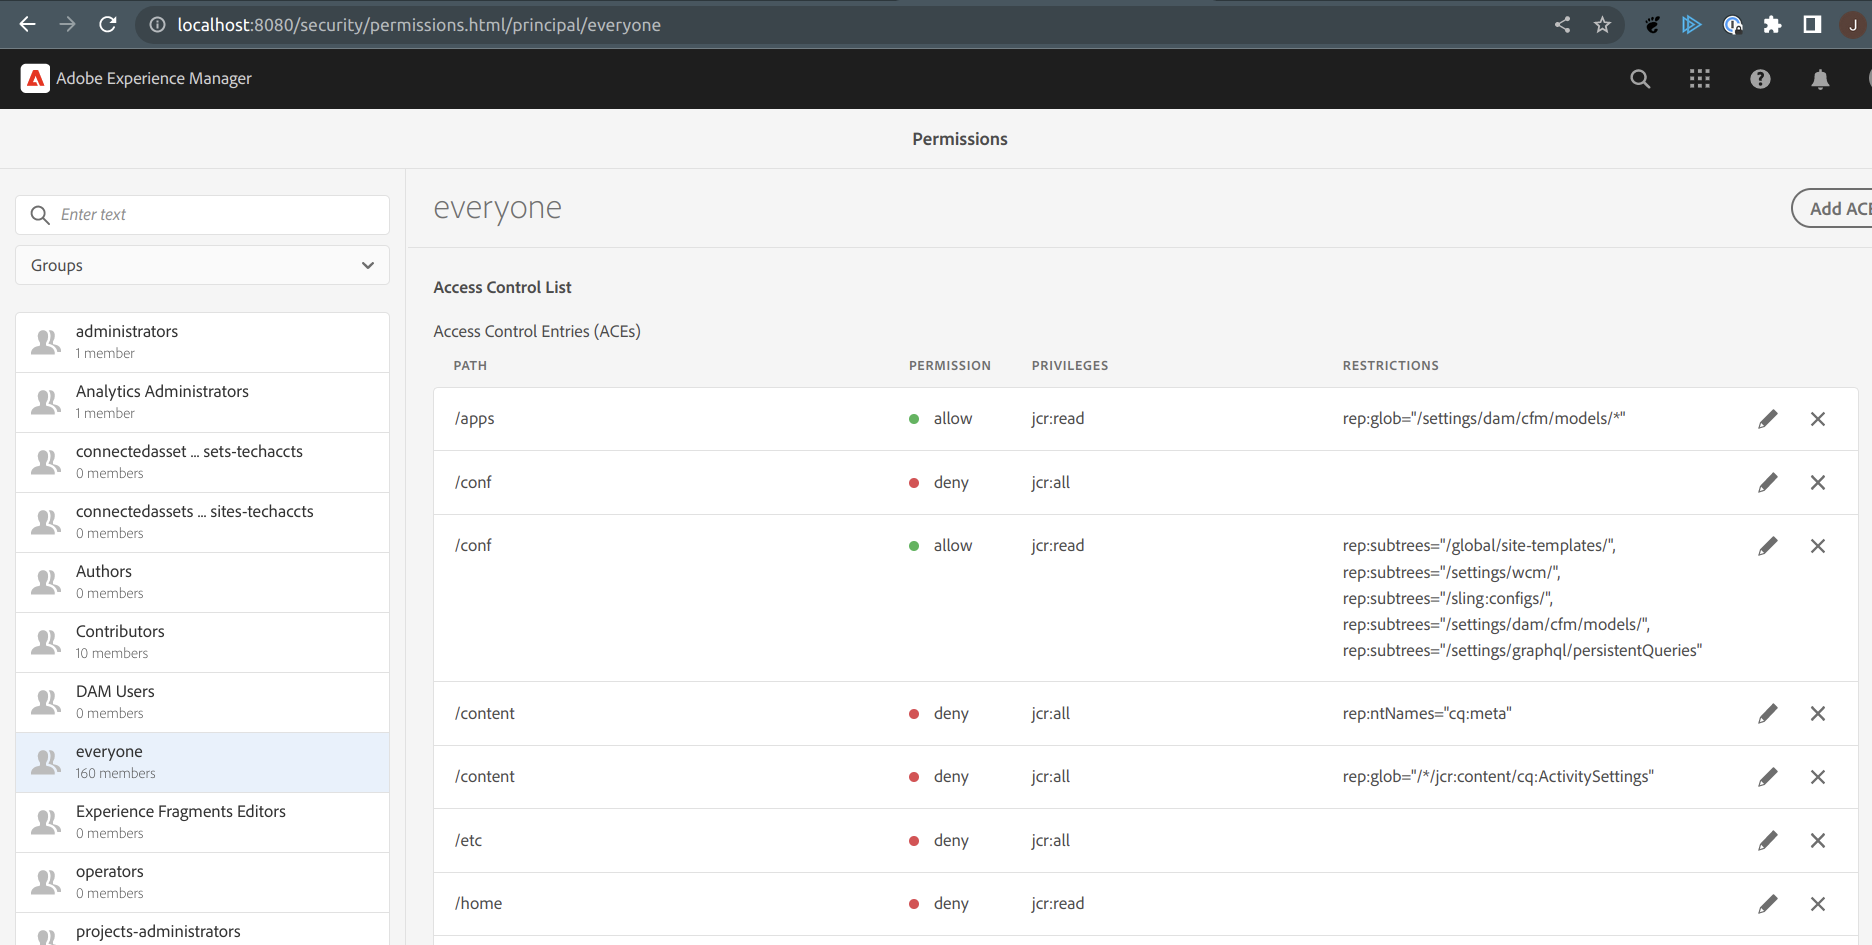The width and height of the screenshot is (1872, 945).
Task: Click the browser address bar URL
Action: (x=419, y=25)
